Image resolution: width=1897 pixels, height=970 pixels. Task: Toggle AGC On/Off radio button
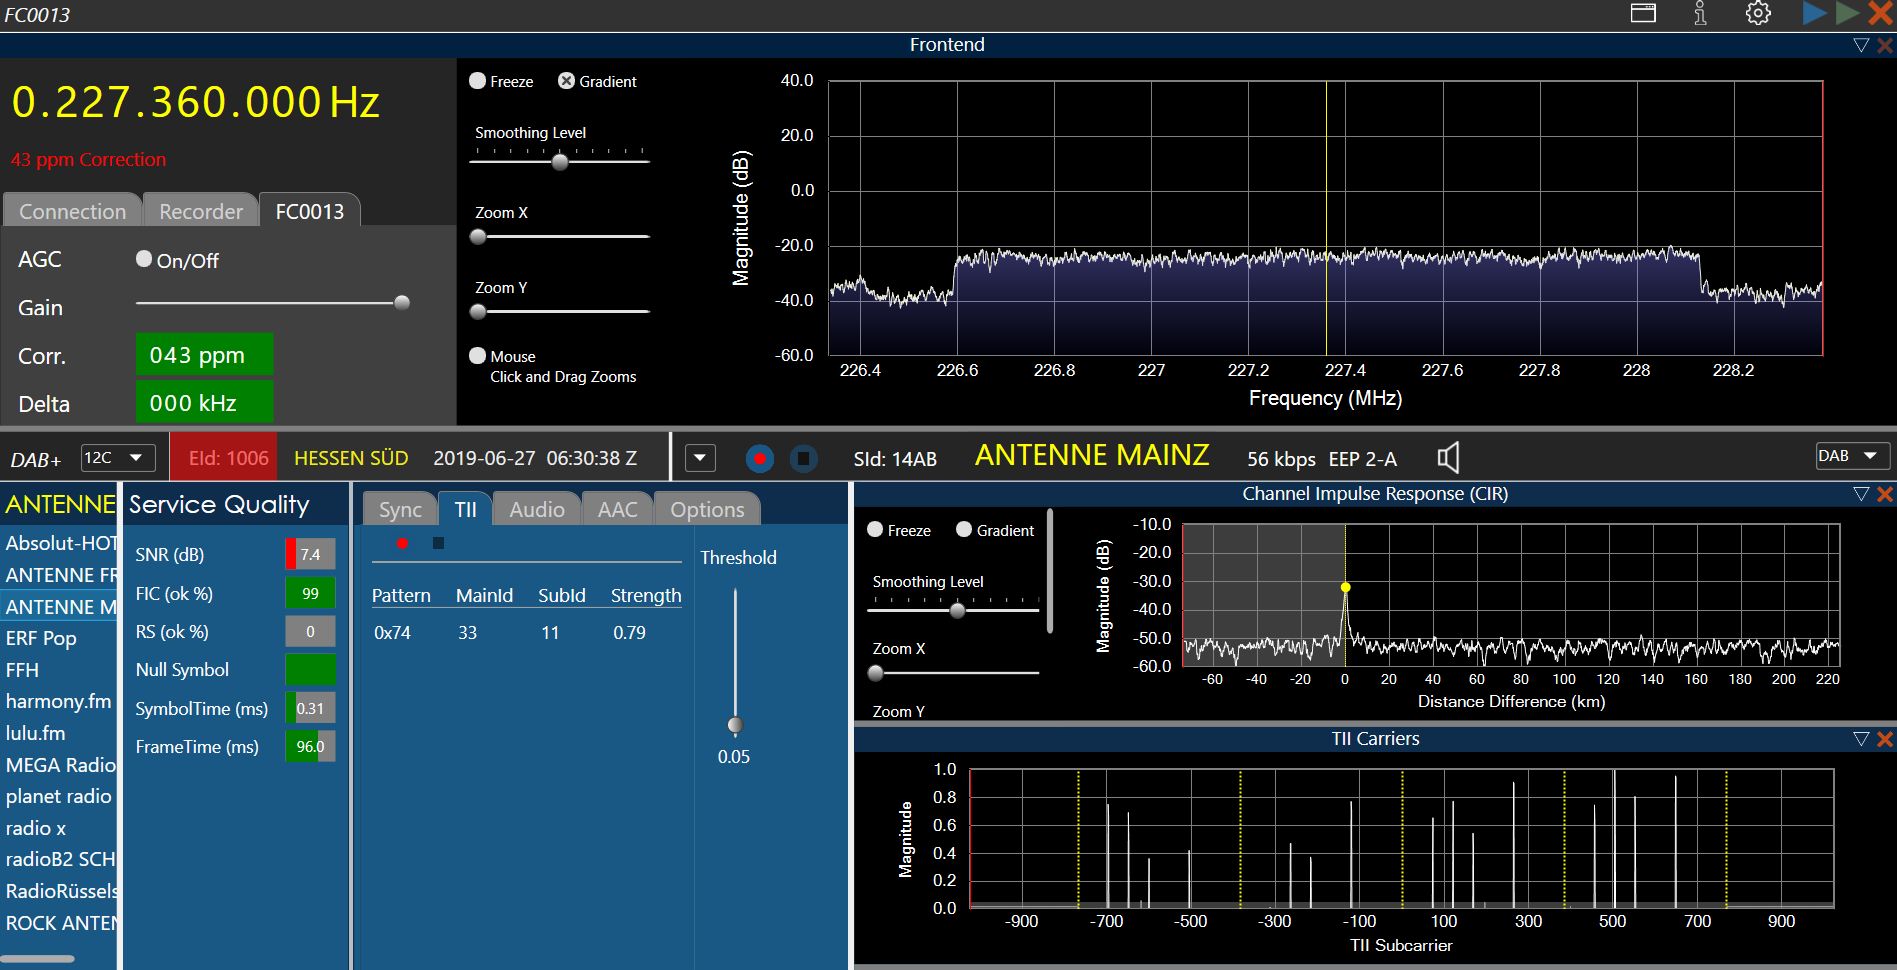(144, 259)
